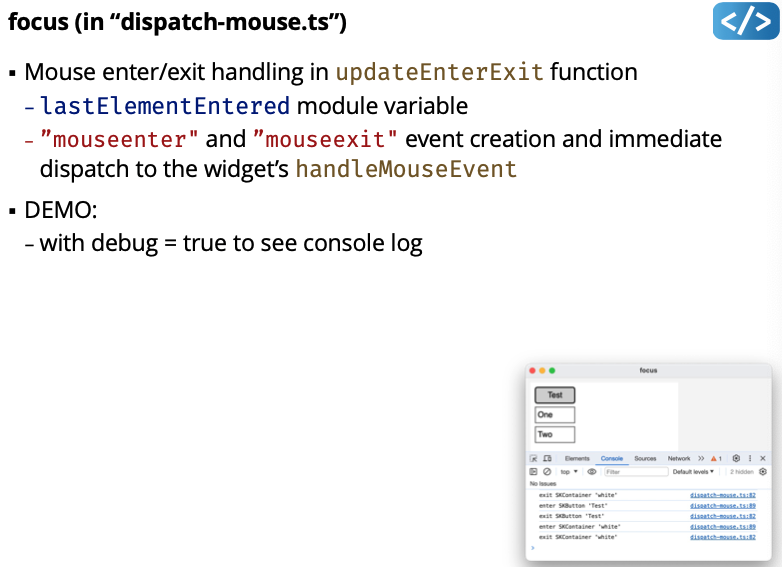
Task: Open the Default levels dropdown
Action: click(693, 471)
